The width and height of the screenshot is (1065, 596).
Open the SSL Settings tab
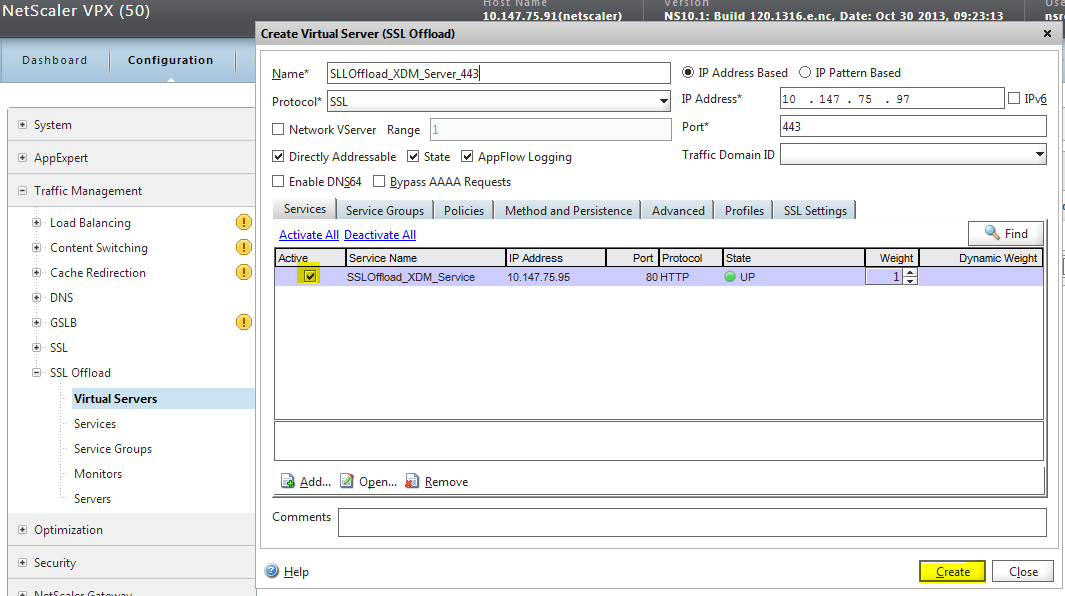click(x=815, y=211)
